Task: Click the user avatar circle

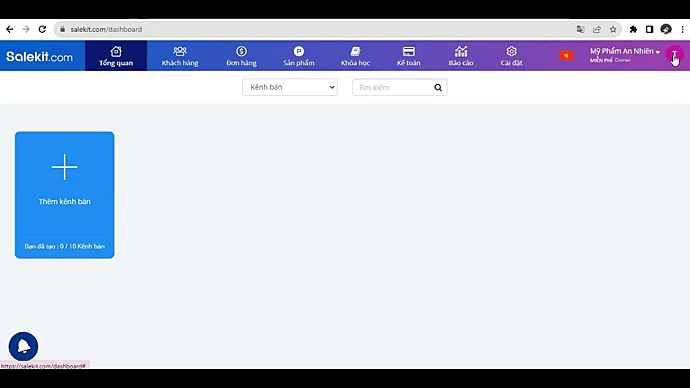Action: pyautogui.click(x=674, y=55)
